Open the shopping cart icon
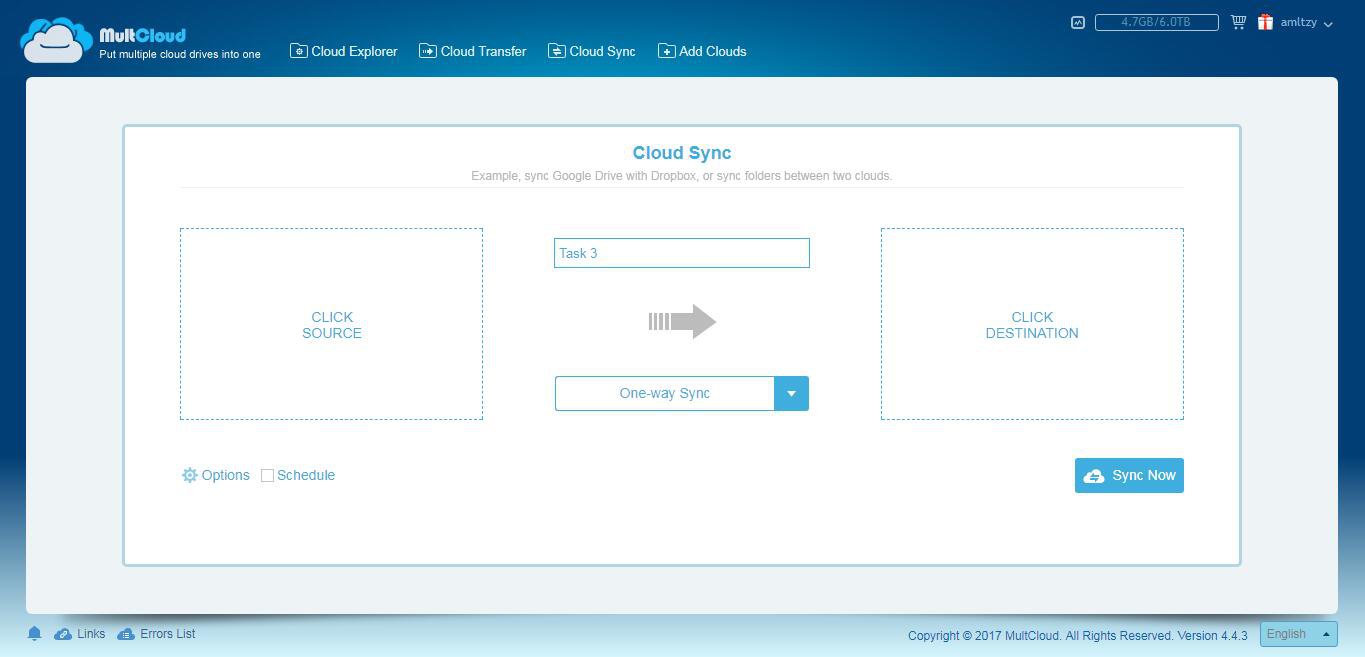This screenshot has width=1365, height=657. [1238, 22]
